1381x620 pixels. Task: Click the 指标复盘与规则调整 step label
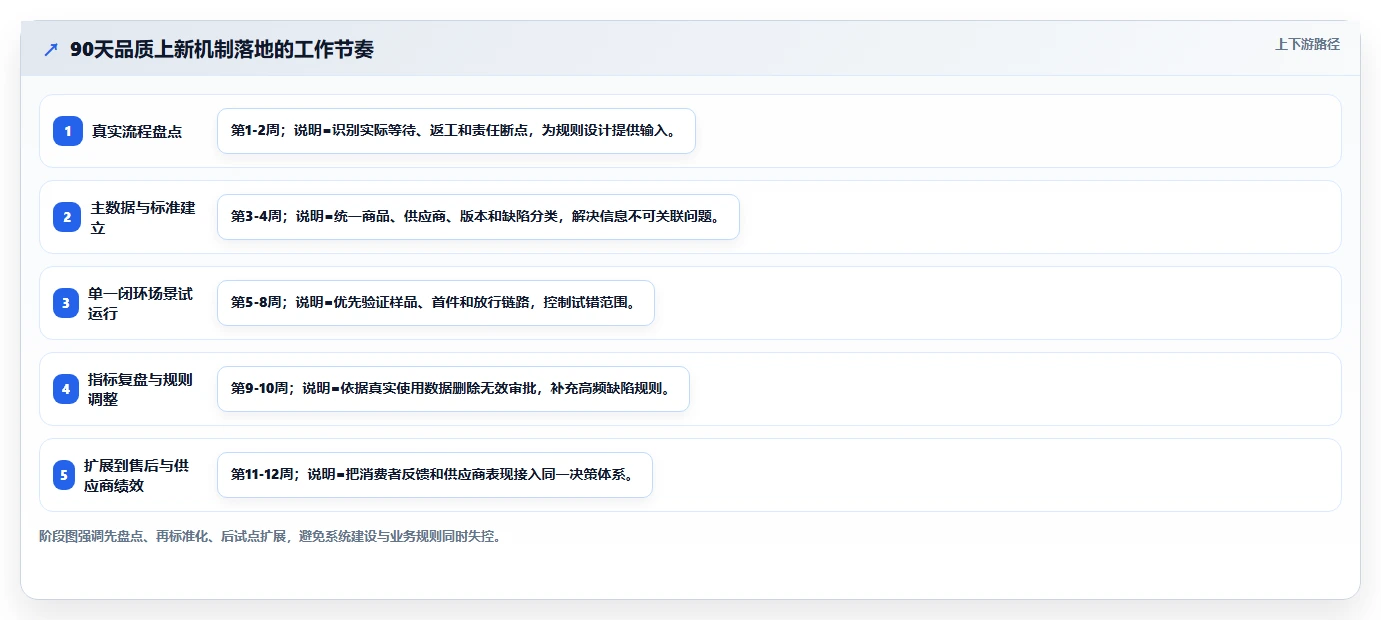(x=140, y=389)
